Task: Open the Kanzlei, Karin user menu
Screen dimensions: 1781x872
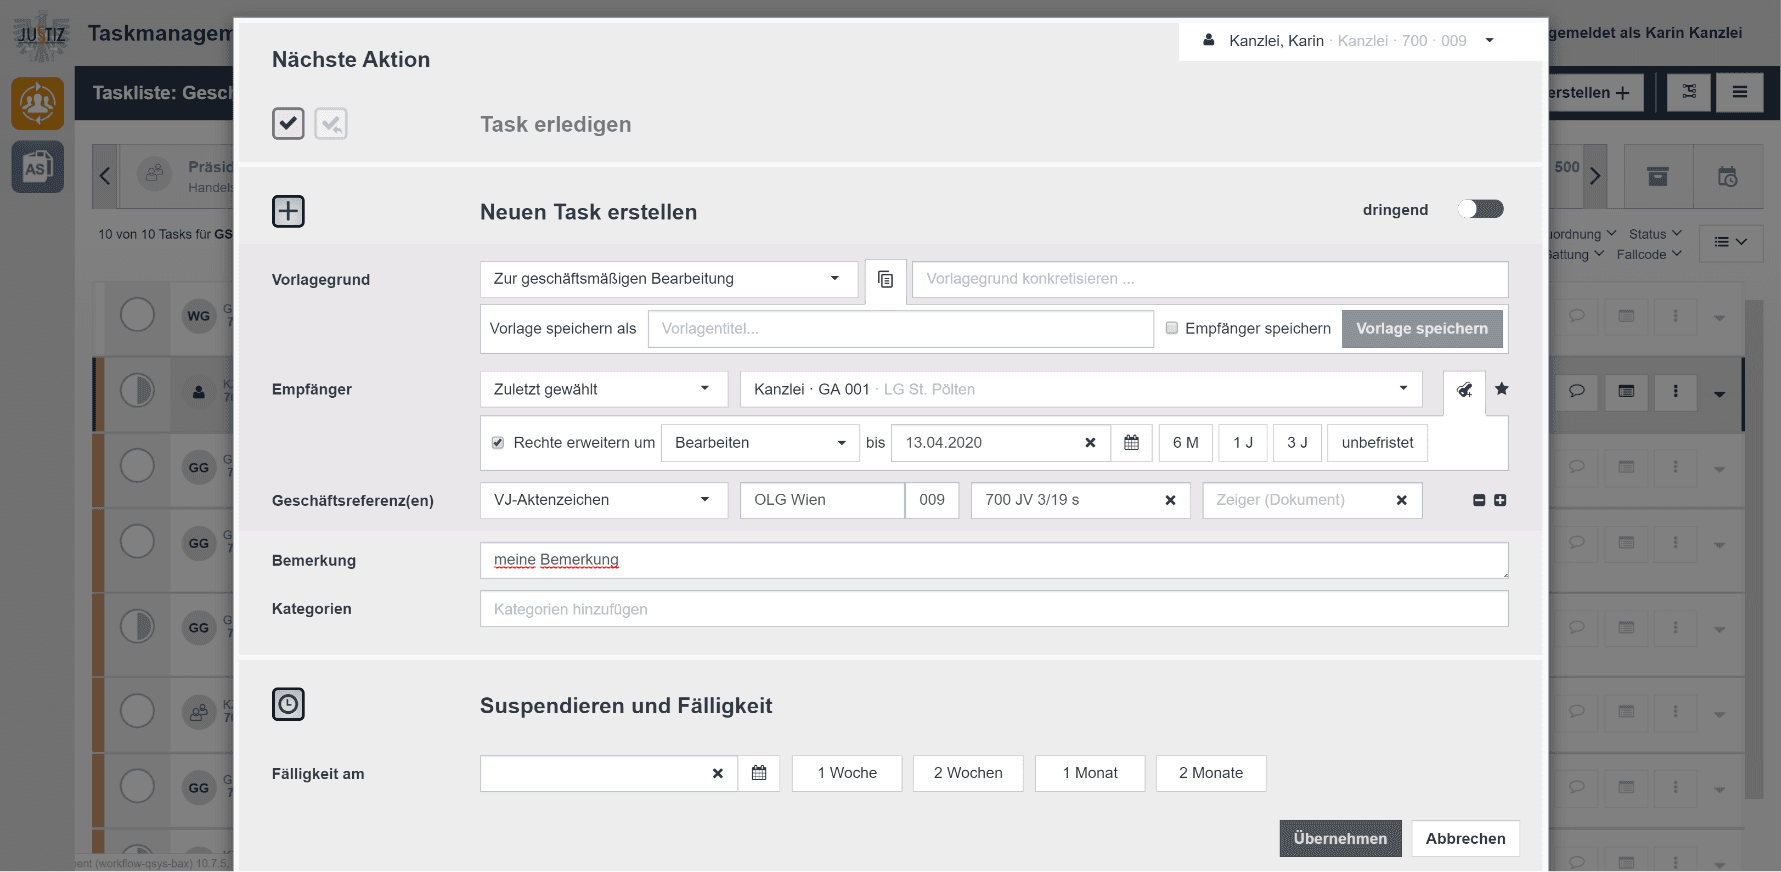Action: tap(1348, 41)
